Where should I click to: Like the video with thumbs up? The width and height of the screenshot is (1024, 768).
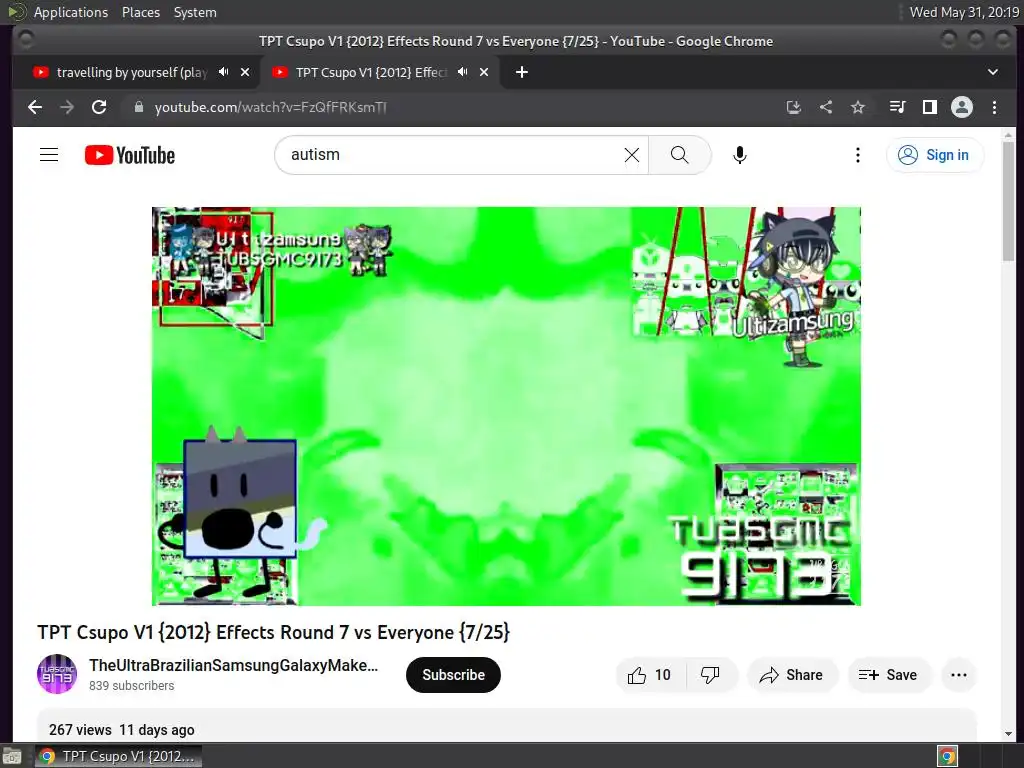(x=650, y=675)
